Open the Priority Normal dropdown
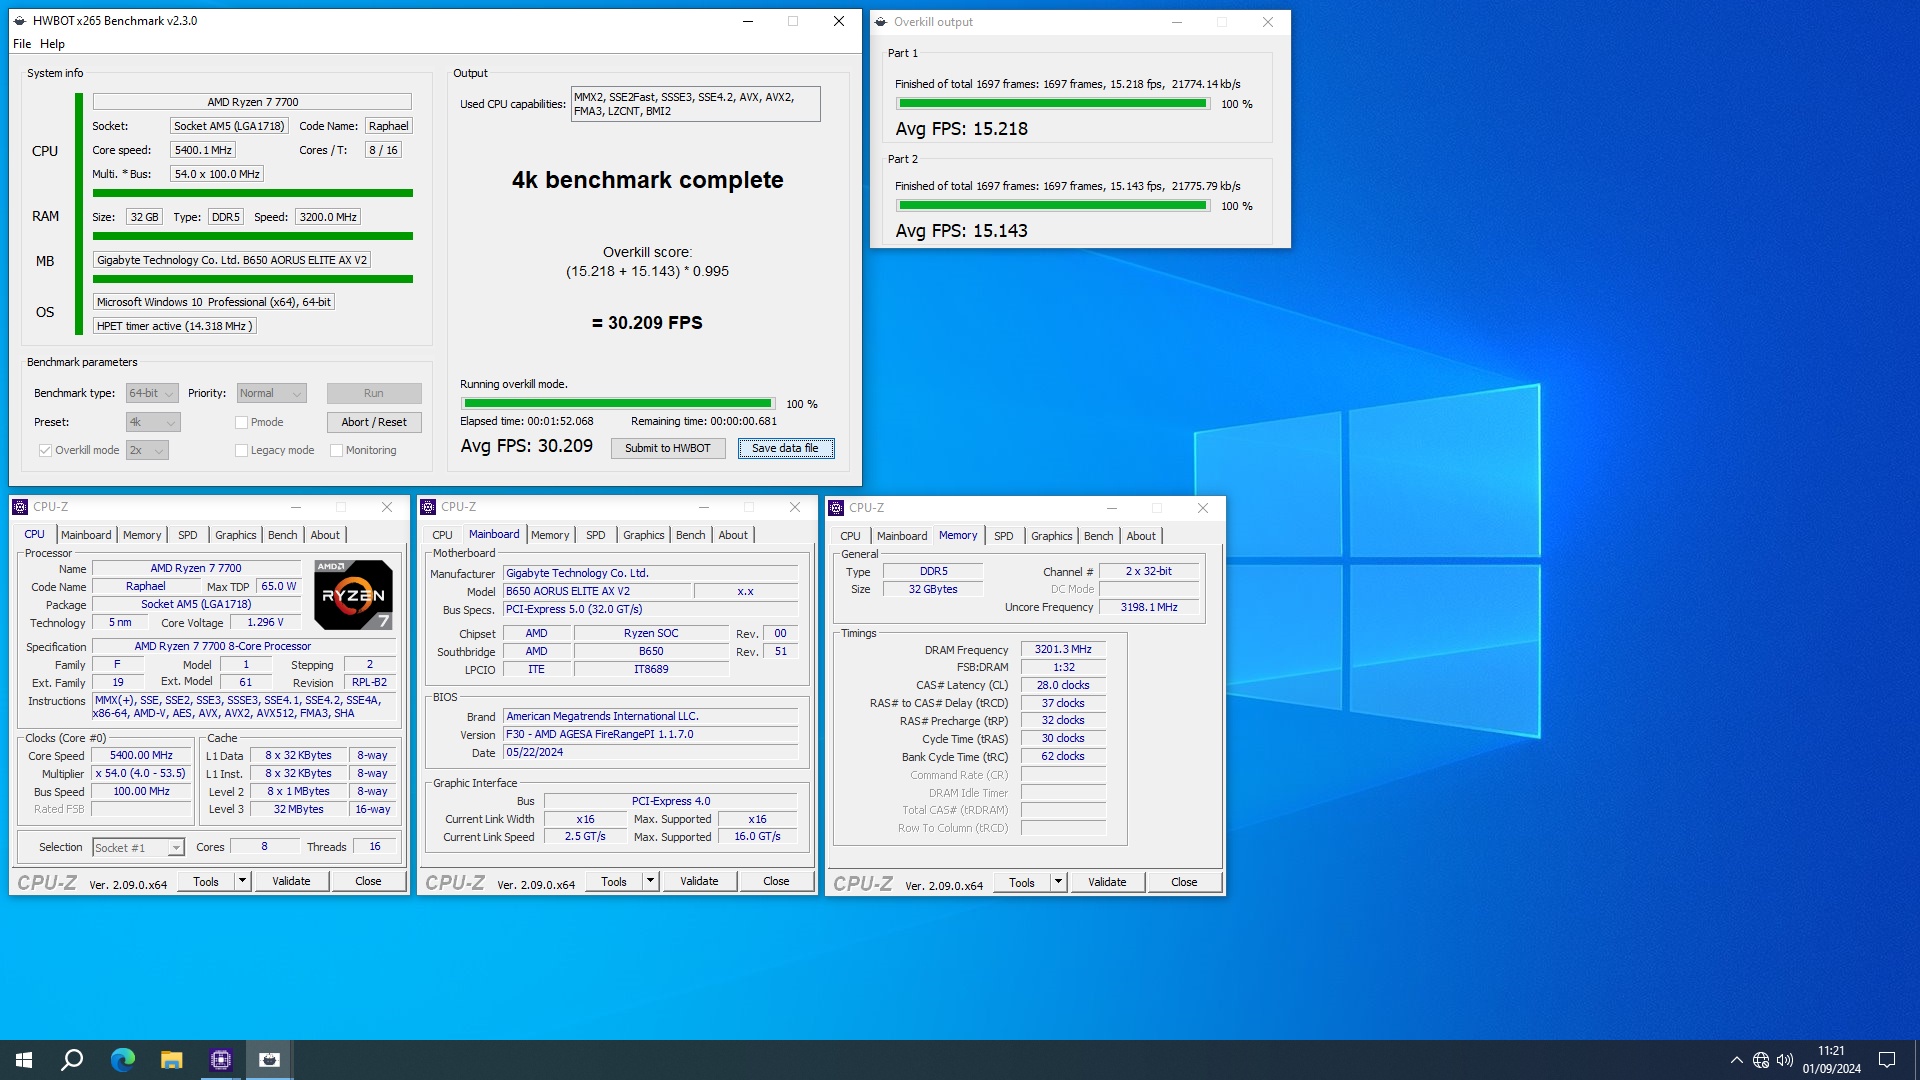1920x1080 pixels. coord(271,393)
